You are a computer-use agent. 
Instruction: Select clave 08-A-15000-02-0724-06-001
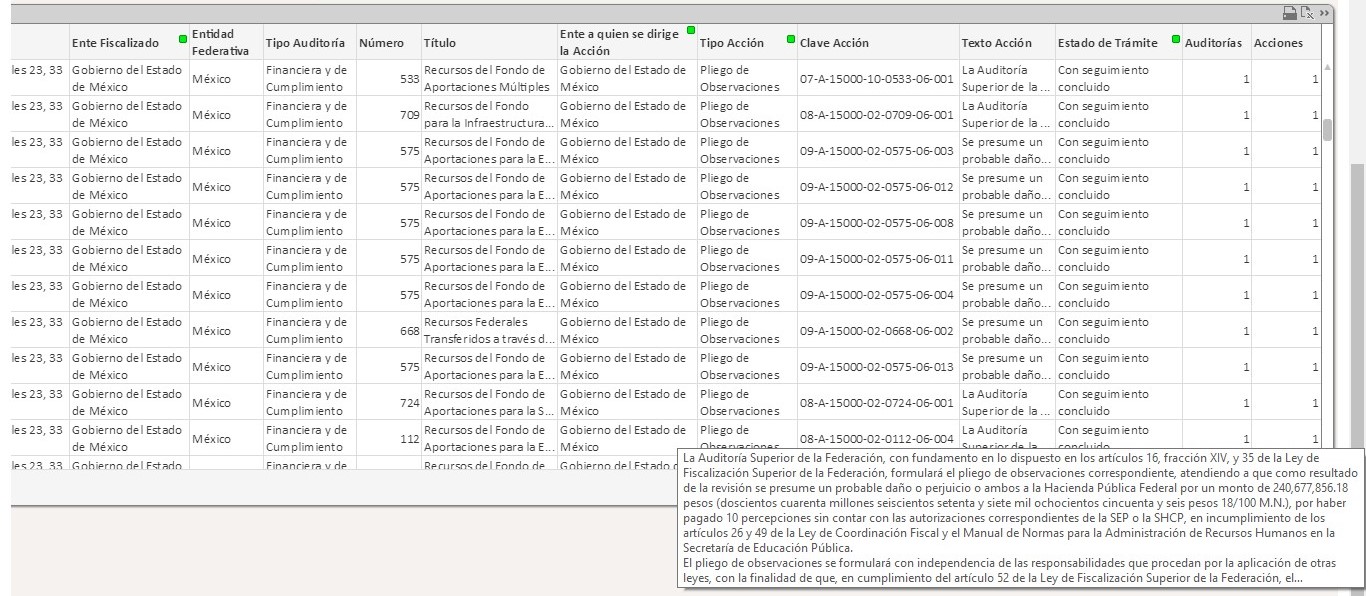pyautogui.click(x=877, y=402)
